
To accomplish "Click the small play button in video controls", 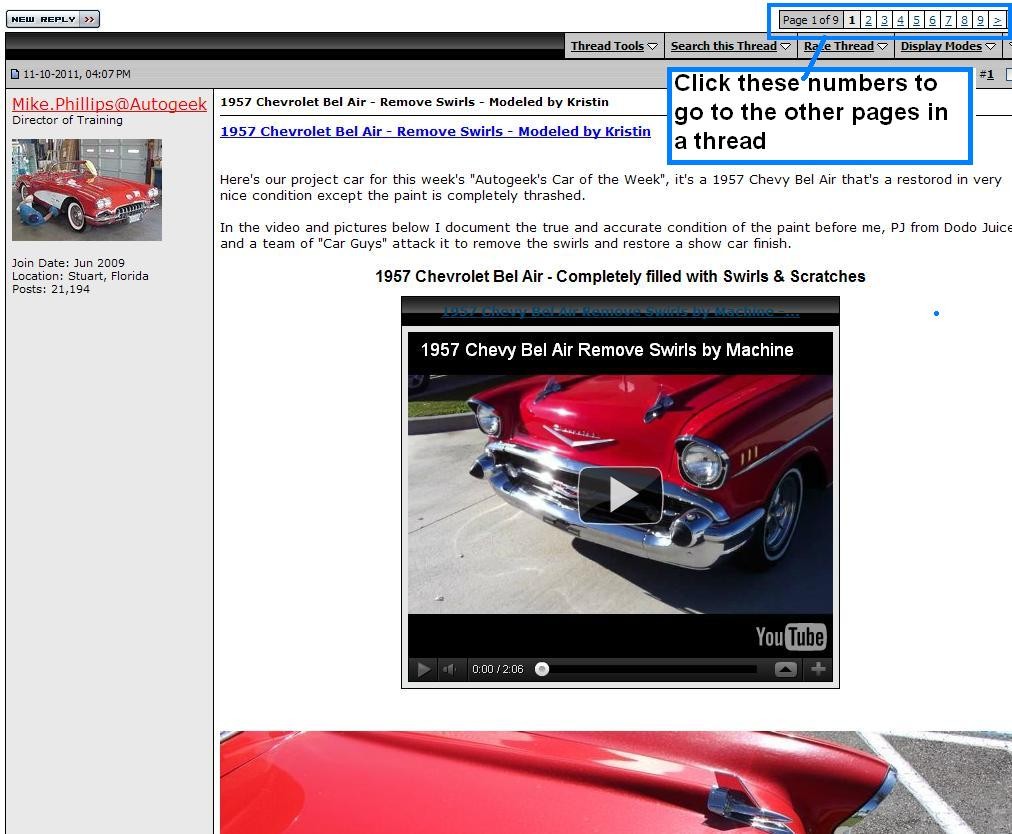I will pyautogui.click(x=423, y=669).
